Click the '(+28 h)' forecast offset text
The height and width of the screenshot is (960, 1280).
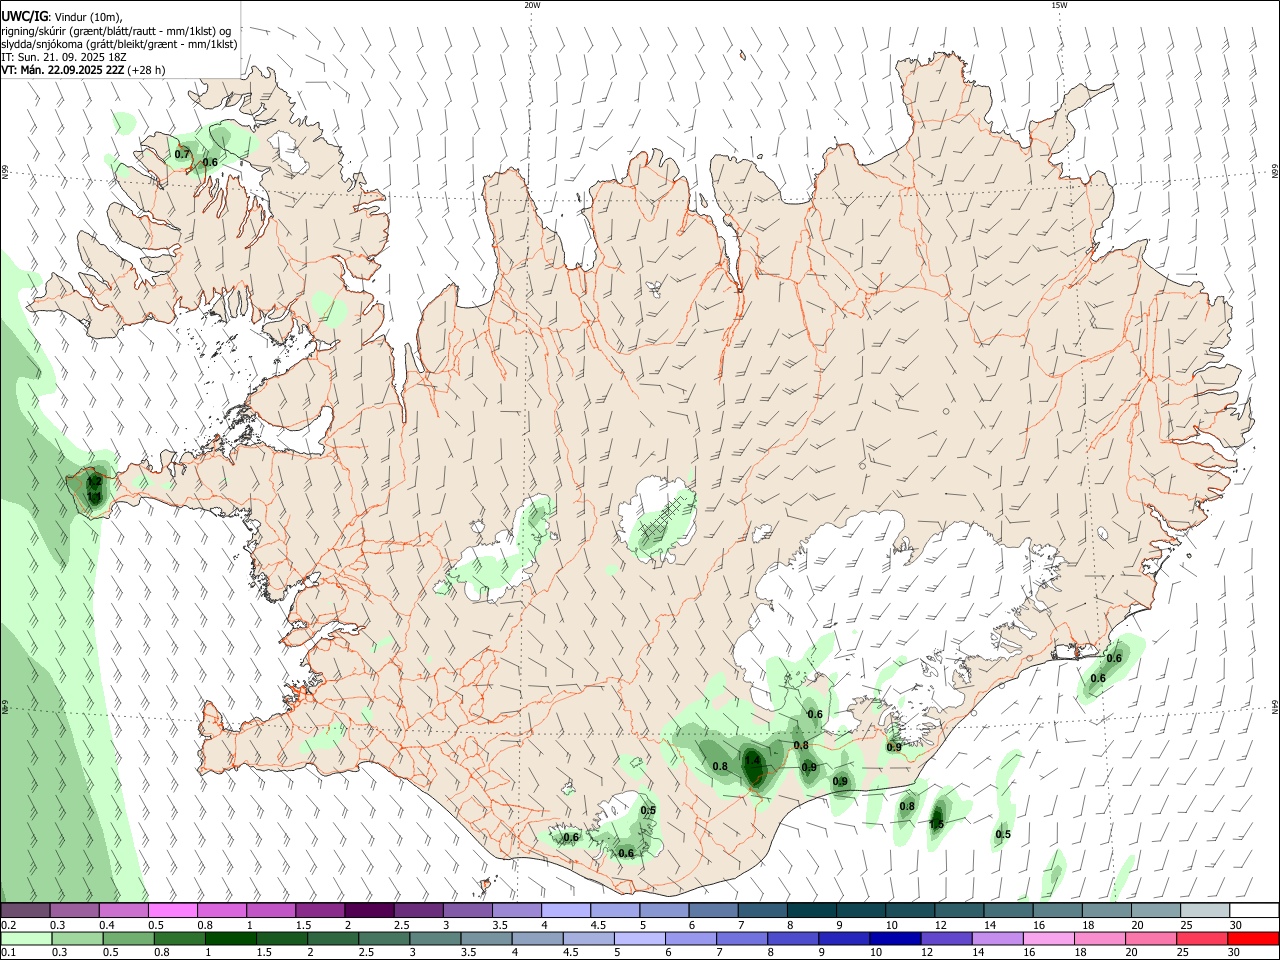point(146,70)
